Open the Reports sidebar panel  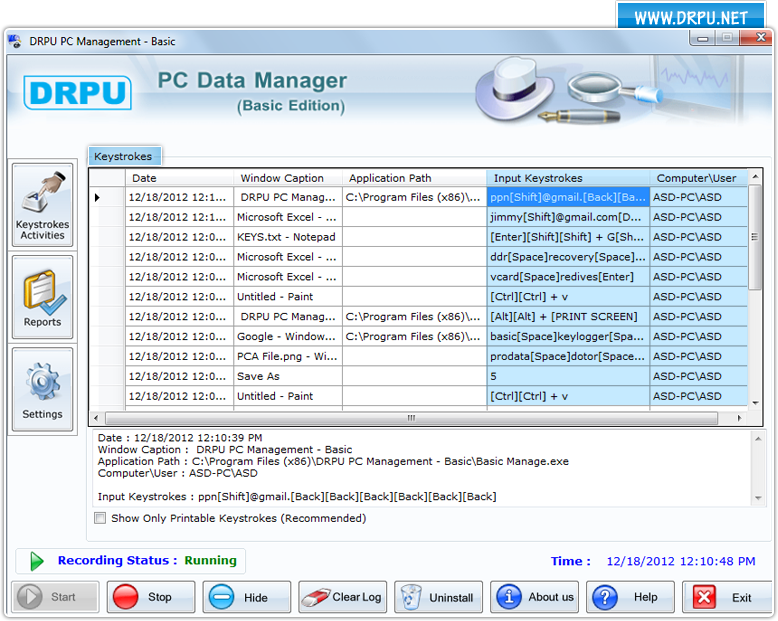tap(43, 297)
